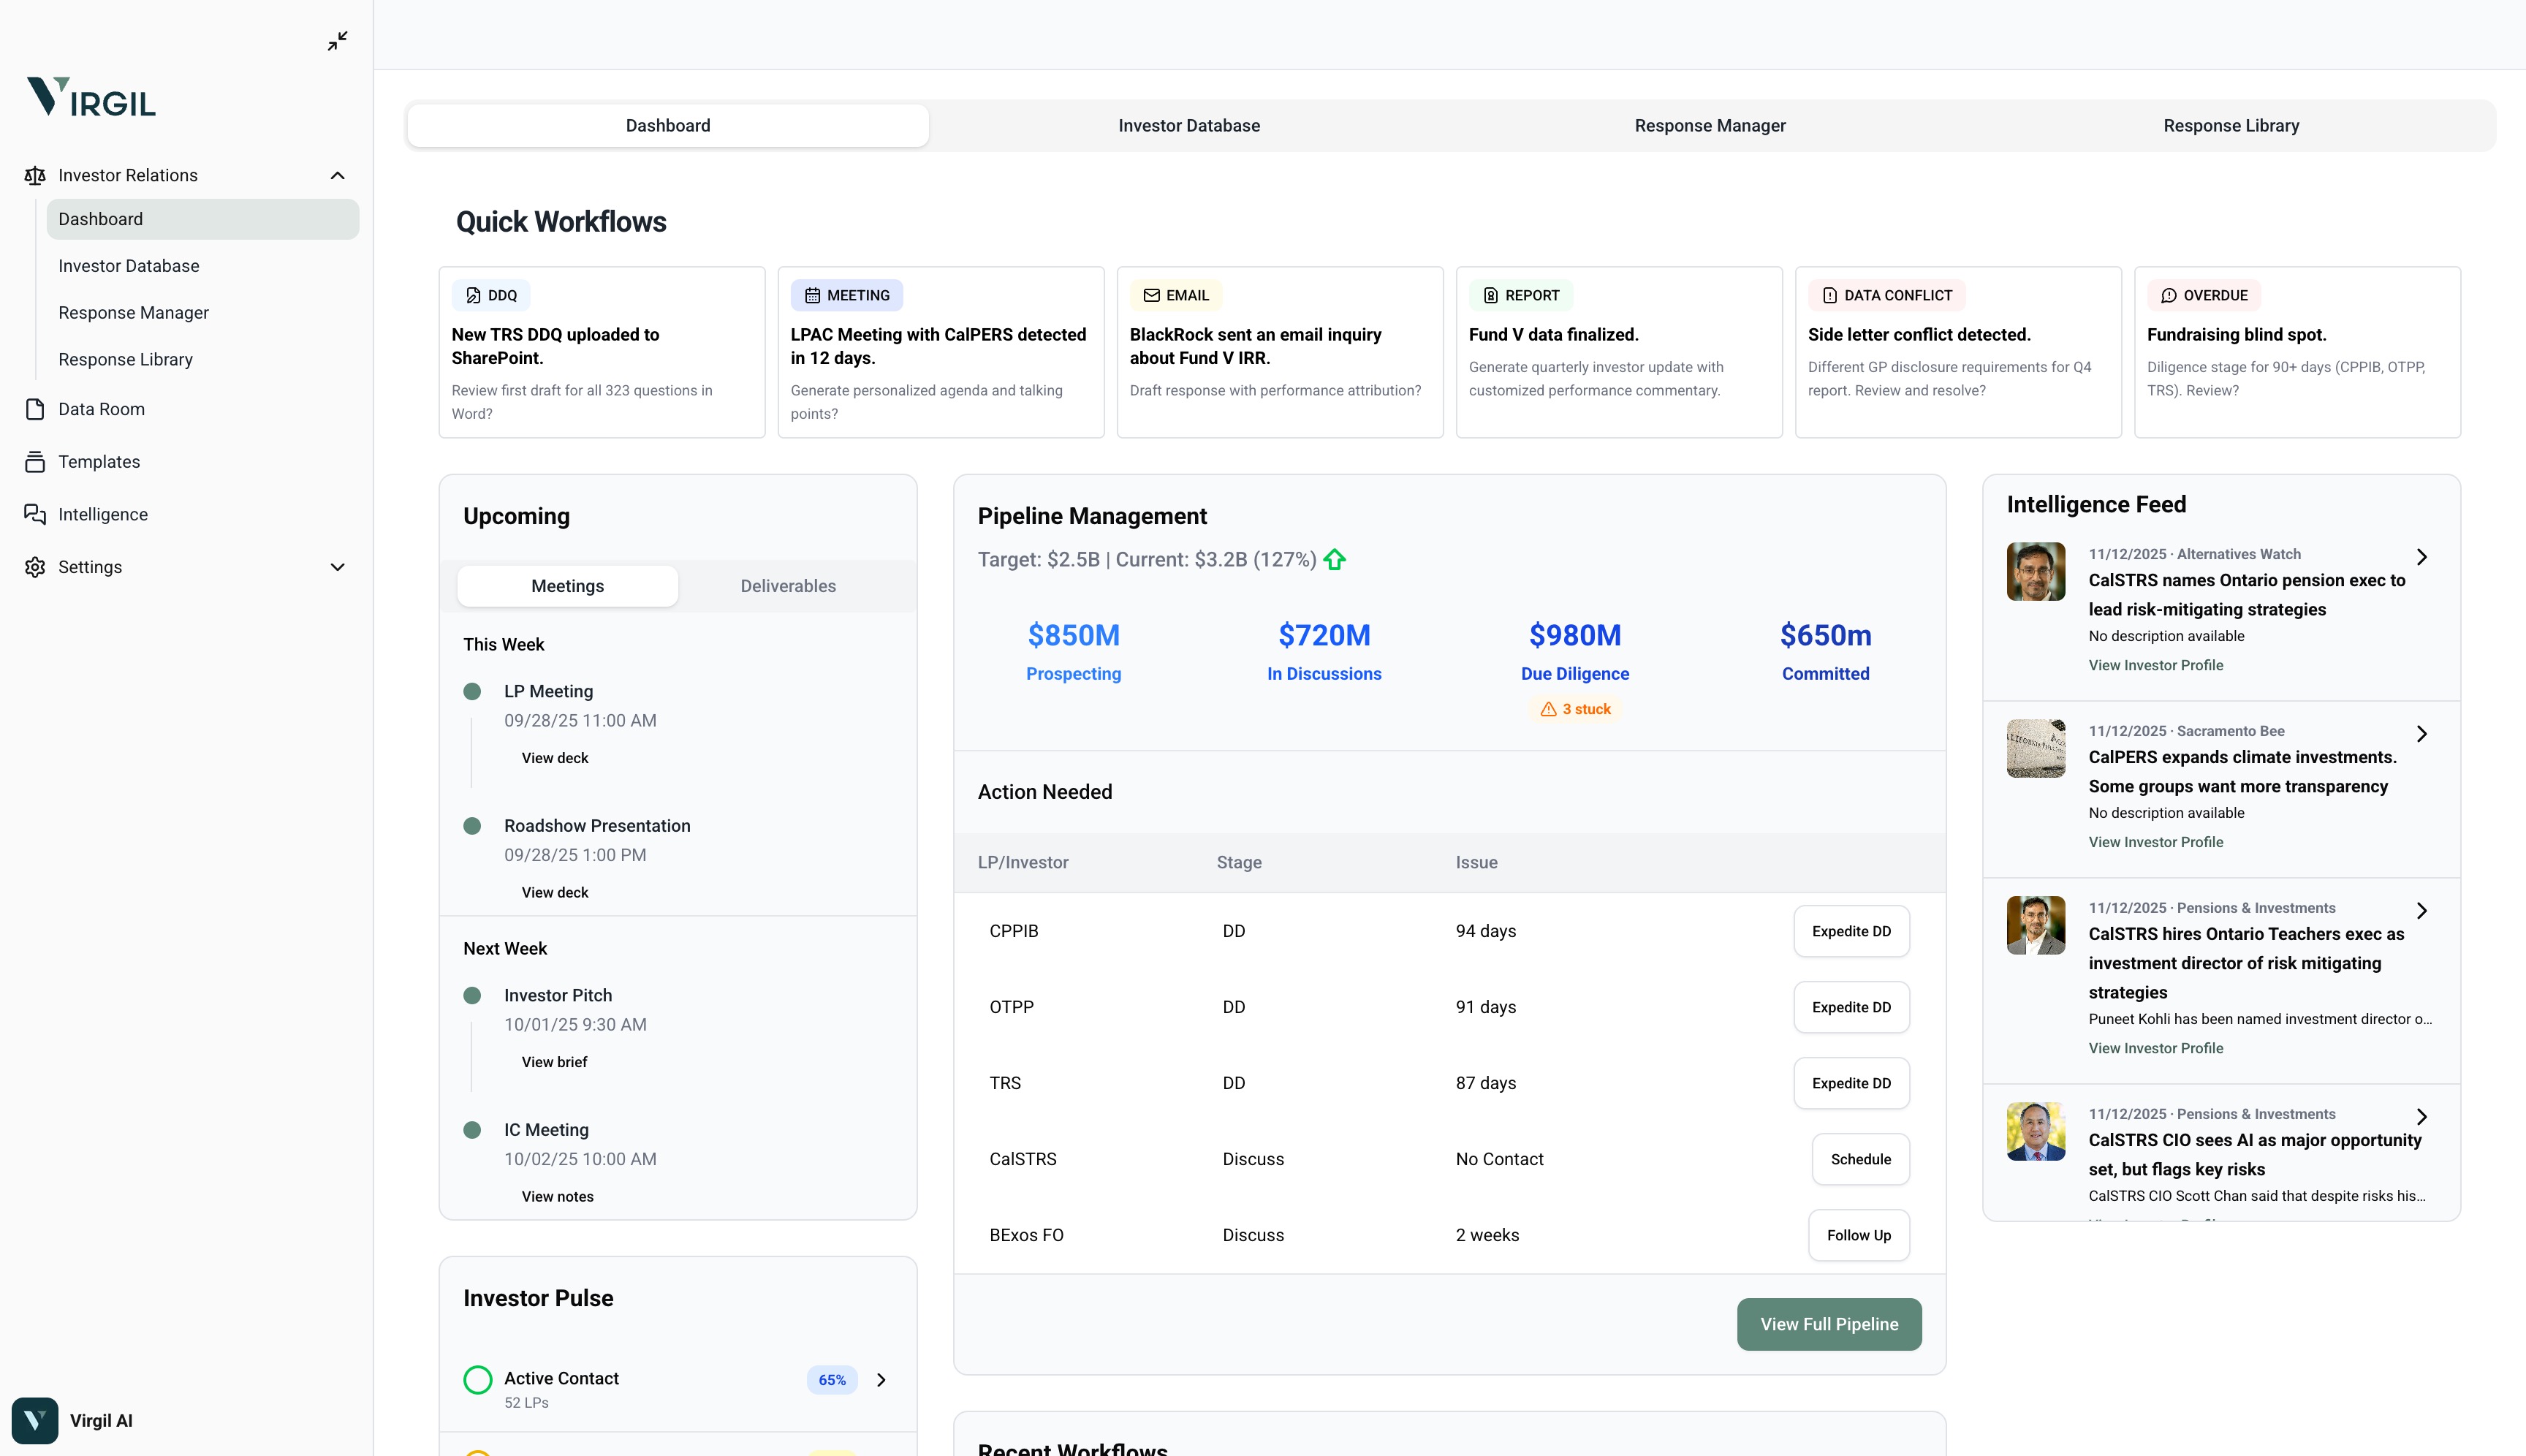The image size is (2526, 1456).
Task: Expand the Settings menu chevron
Action: pos(338,567)
